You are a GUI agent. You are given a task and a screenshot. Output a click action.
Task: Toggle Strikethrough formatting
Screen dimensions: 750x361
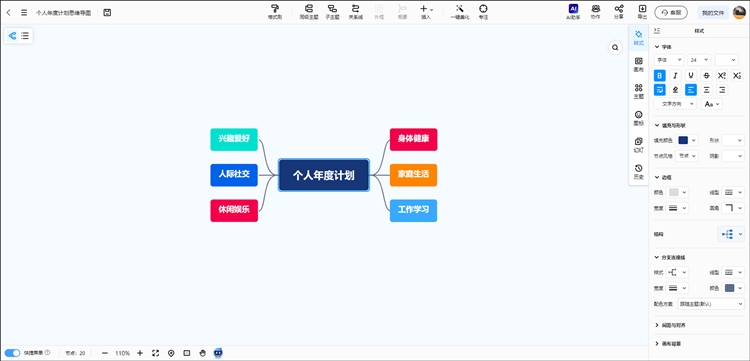[706, 75]
